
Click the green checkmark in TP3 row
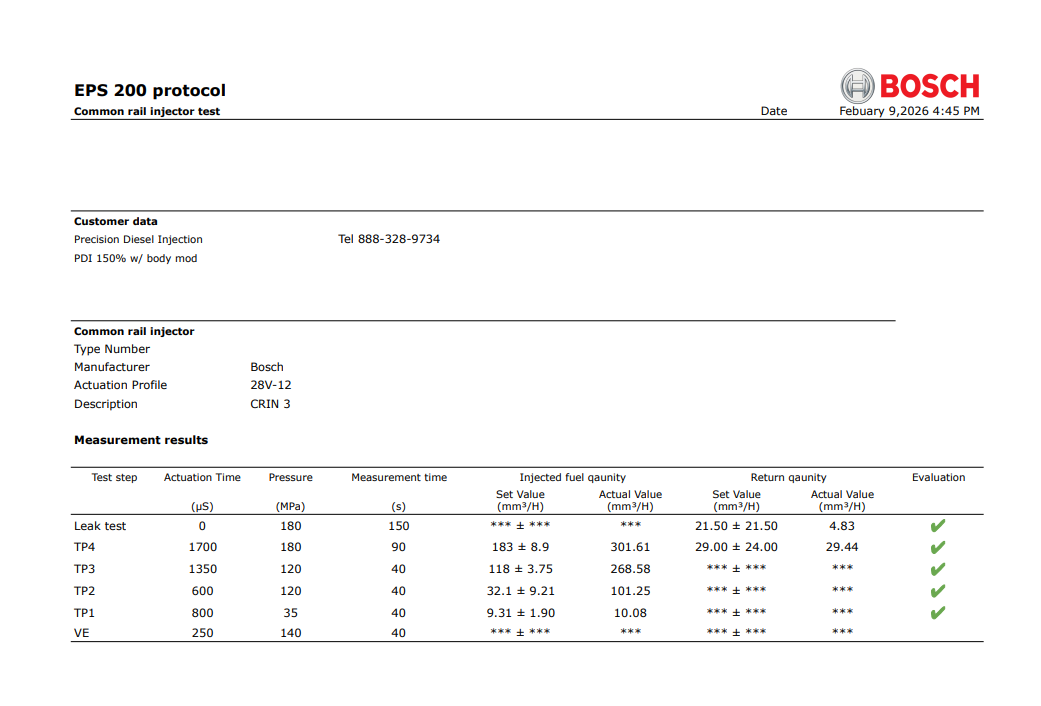937,570
